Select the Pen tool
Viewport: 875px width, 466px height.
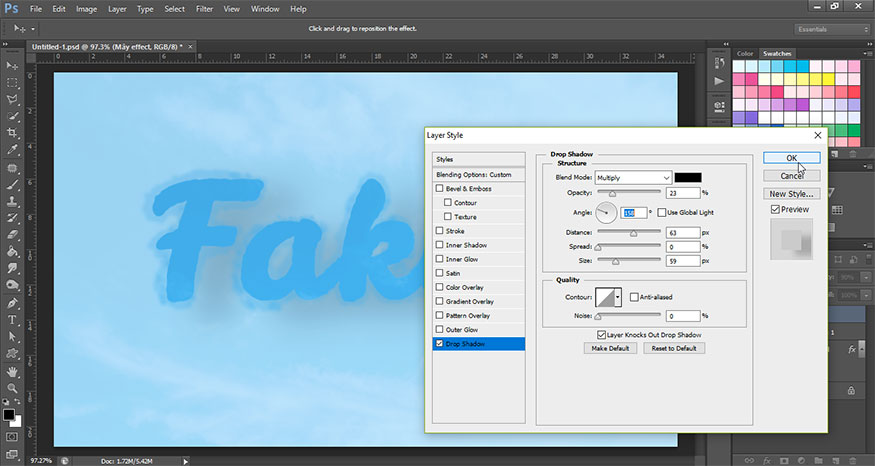point(12,303)
